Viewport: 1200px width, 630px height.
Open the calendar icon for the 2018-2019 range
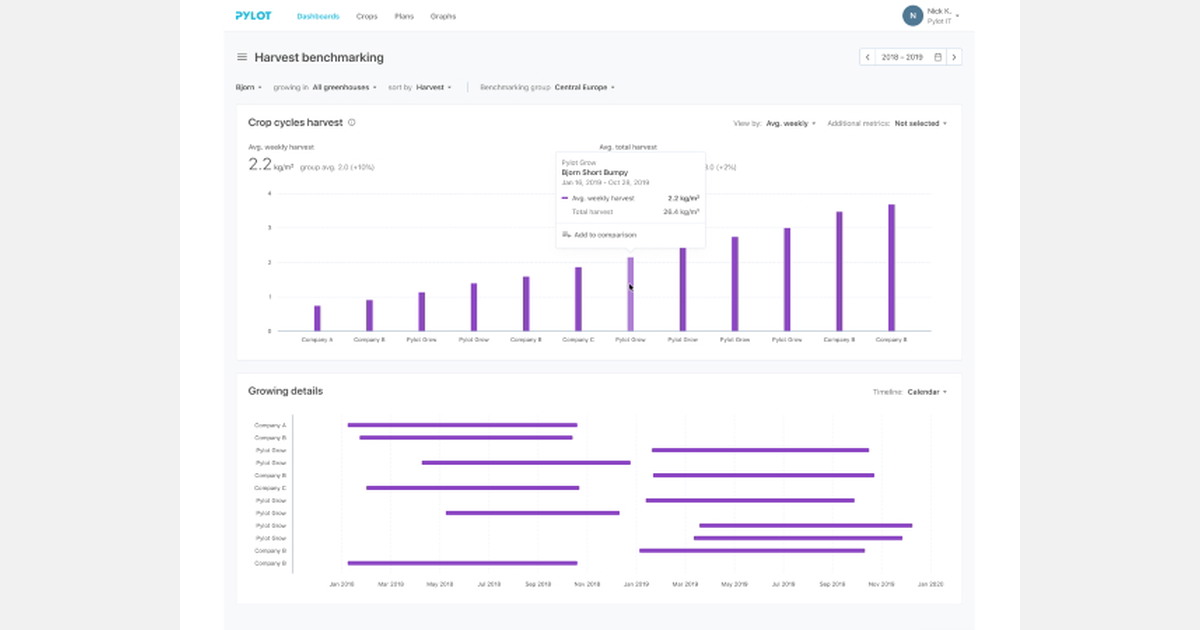[x=935, y=57]
